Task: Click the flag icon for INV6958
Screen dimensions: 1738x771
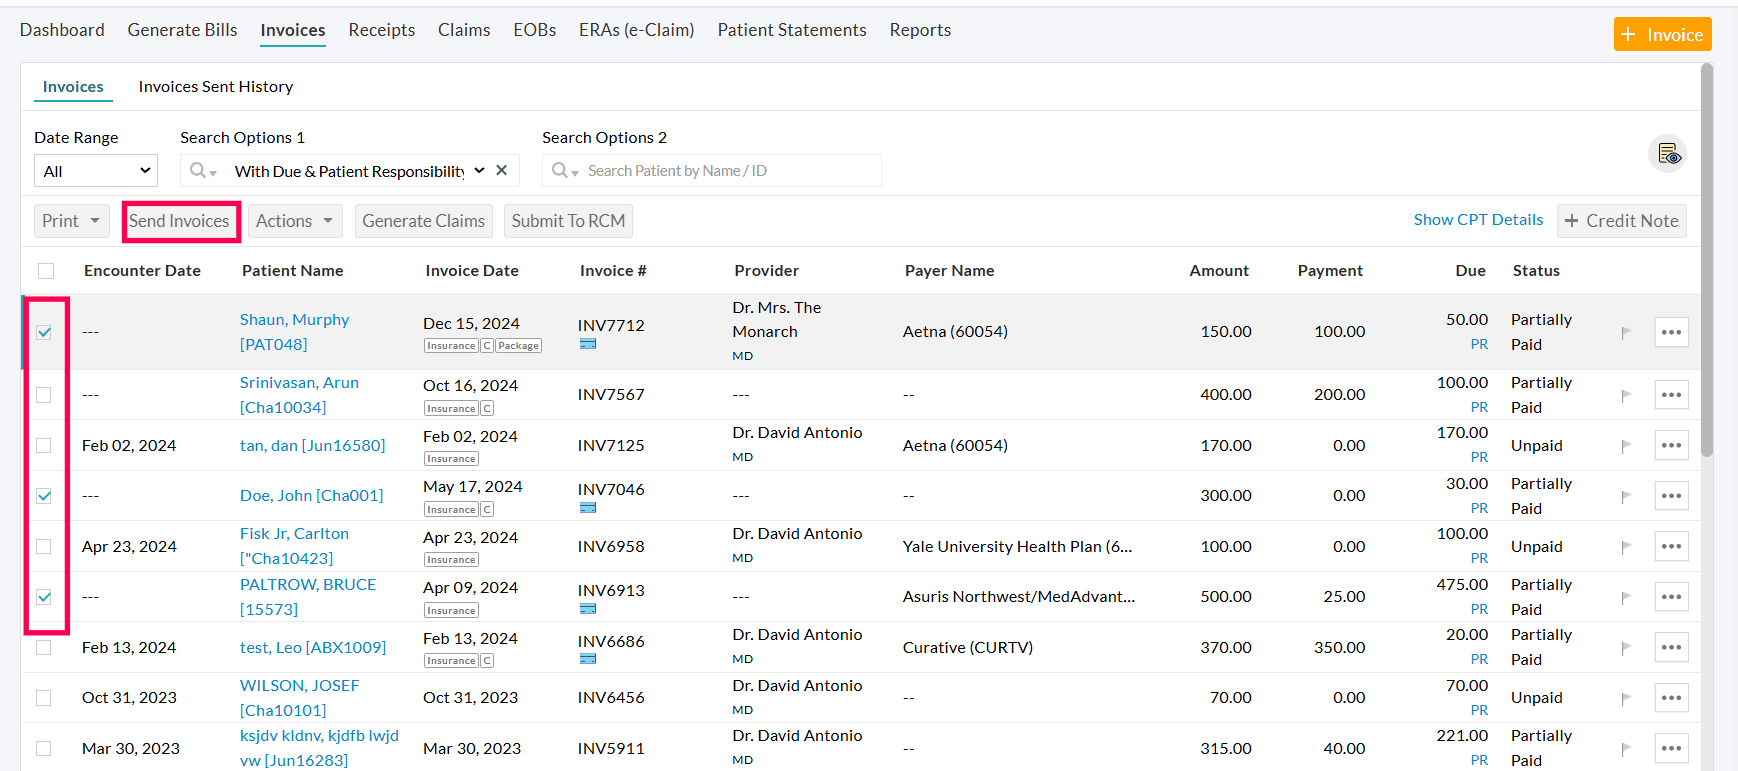Action: coord(1626,547)
